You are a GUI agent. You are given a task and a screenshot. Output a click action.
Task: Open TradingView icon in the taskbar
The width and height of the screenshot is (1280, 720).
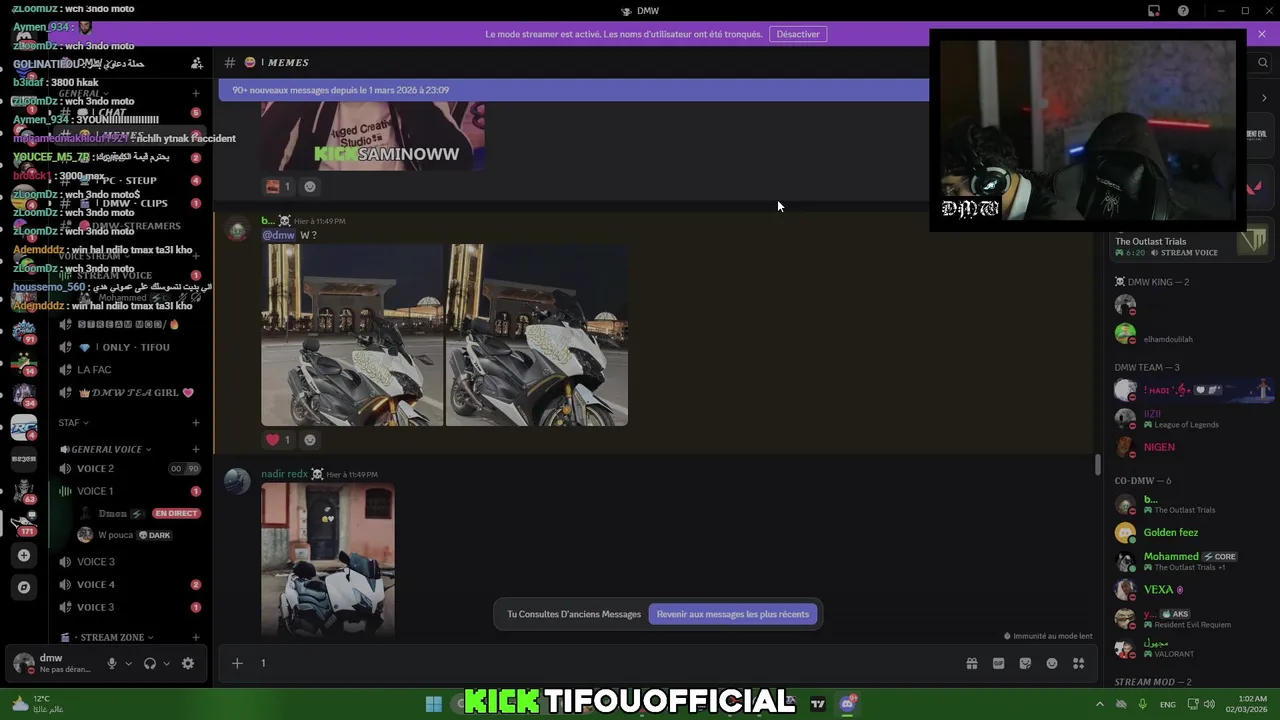(818, 704)
